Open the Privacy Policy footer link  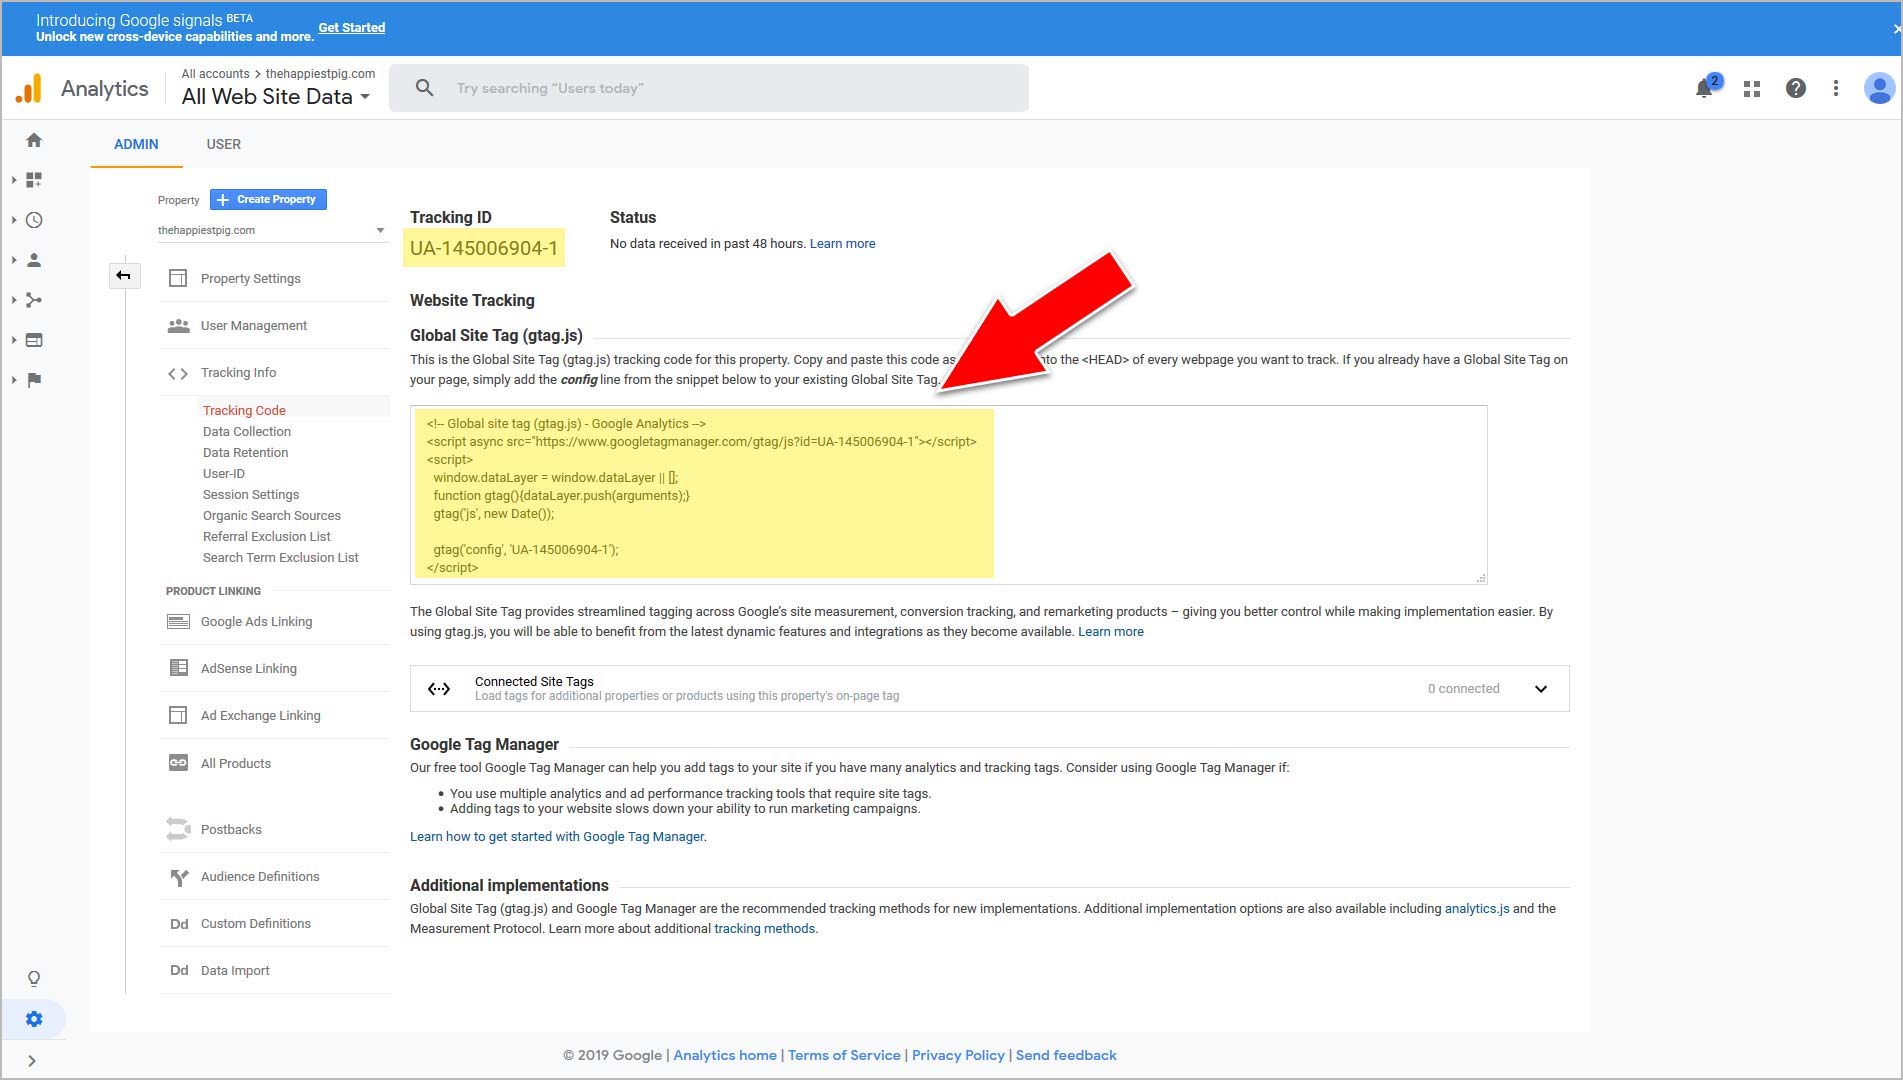coord(958,1055)
